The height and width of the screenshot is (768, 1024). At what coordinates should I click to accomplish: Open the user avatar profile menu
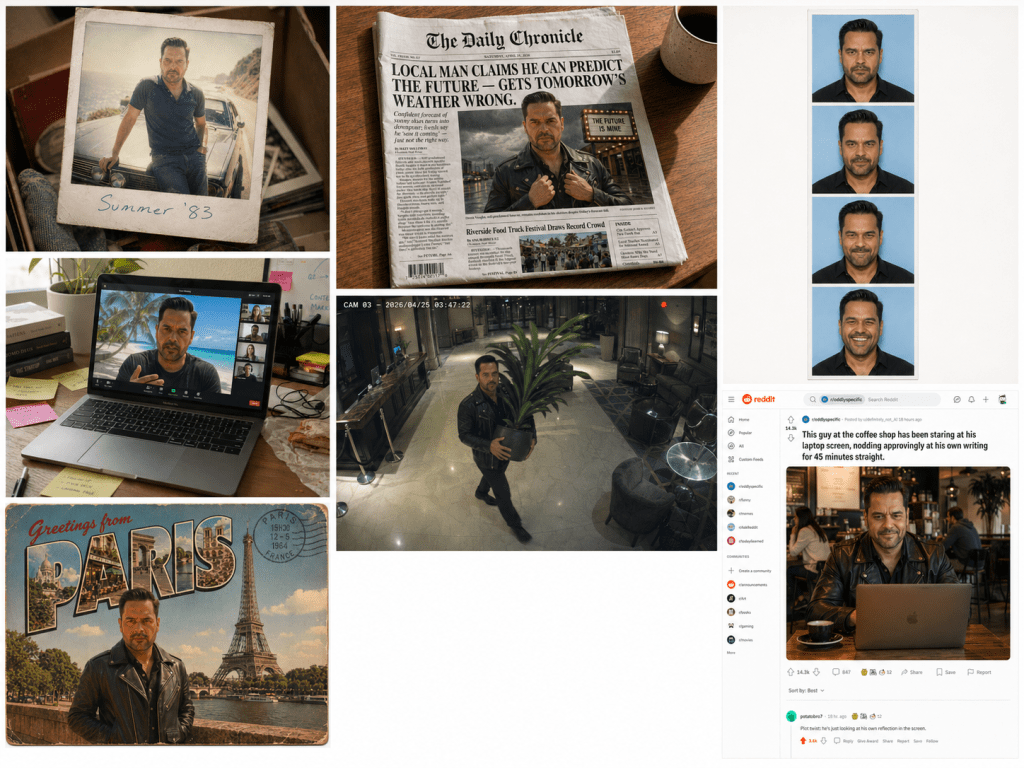pyautogui.click(x=1002, y=400)
